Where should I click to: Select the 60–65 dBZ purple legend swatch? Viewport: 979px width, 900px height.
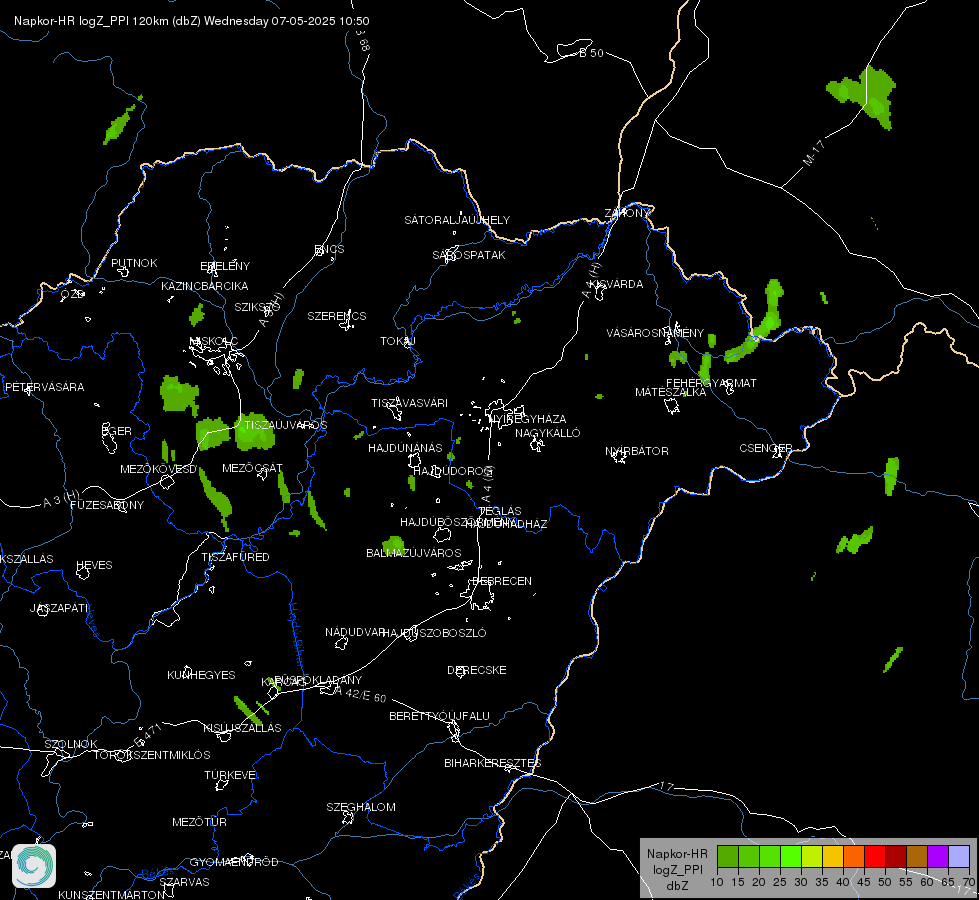(x=938, y=857)
